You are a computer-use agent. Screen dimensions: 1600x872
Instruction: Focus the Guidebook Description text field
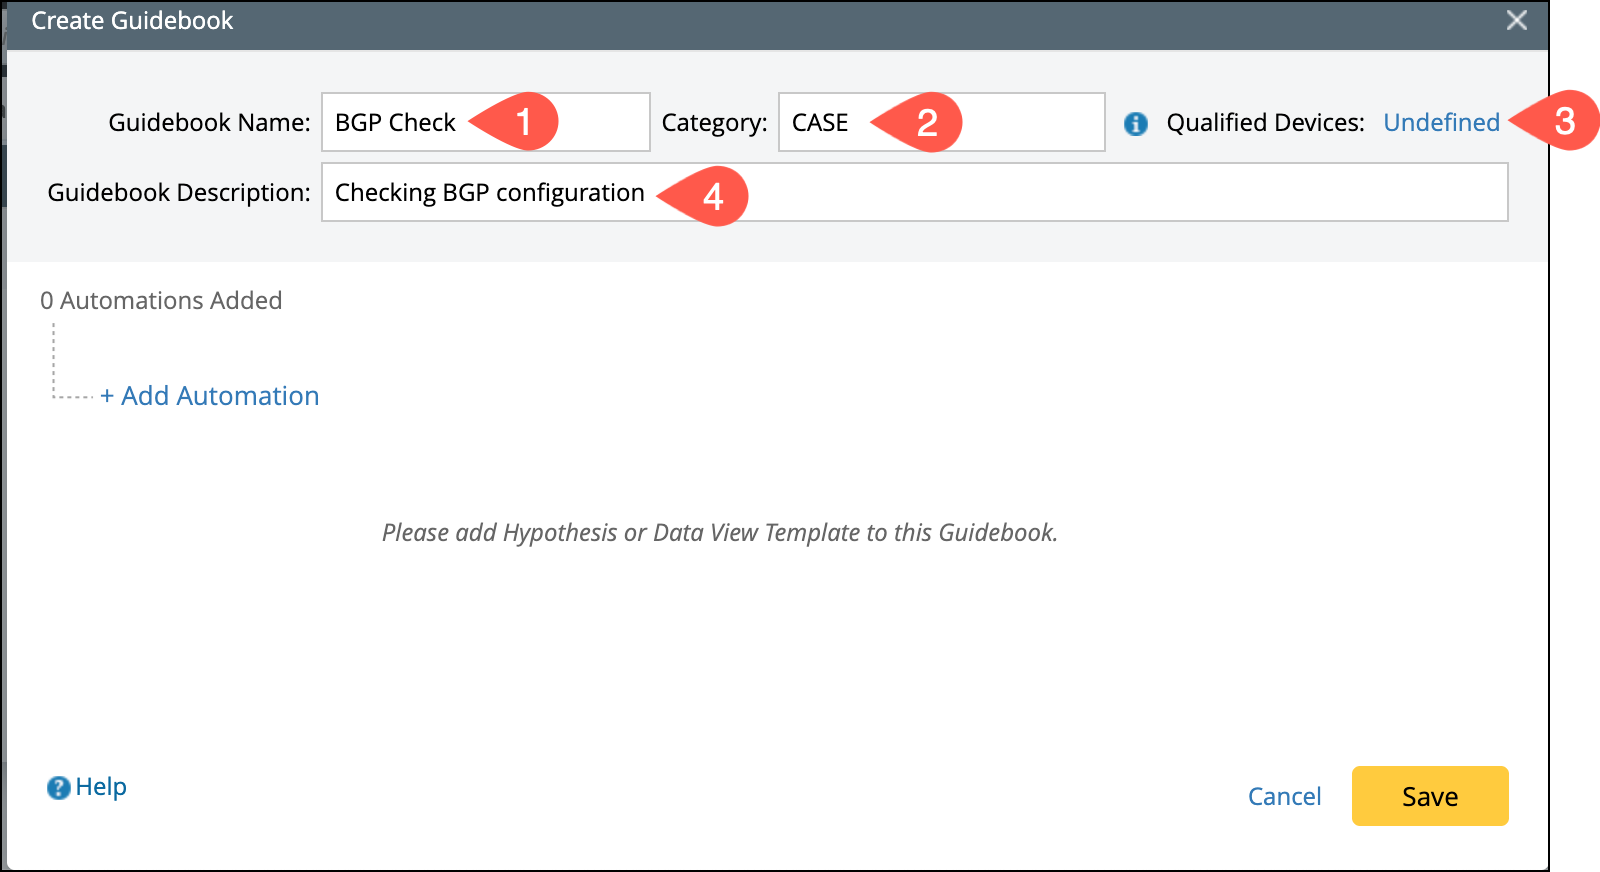click(x=1100, y=192)
